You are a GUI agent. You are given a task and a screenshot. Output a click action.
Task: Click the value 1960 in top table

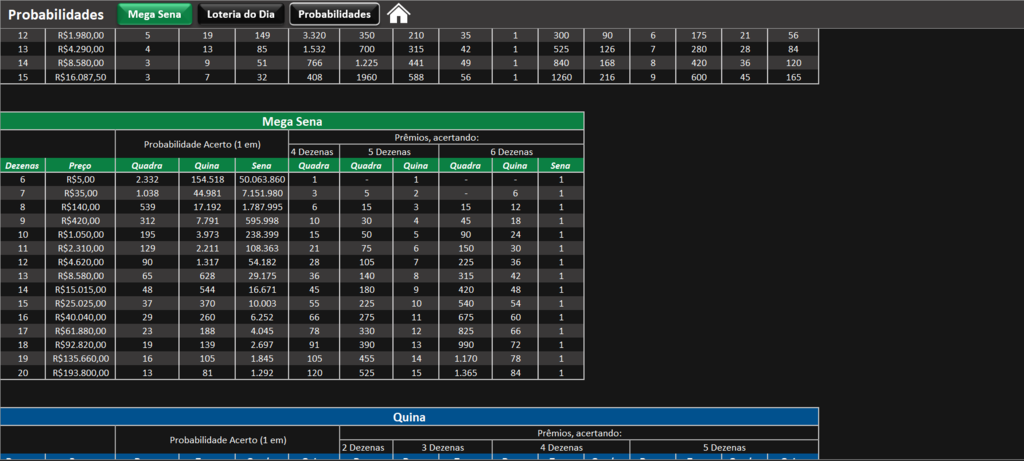[366, 76]
